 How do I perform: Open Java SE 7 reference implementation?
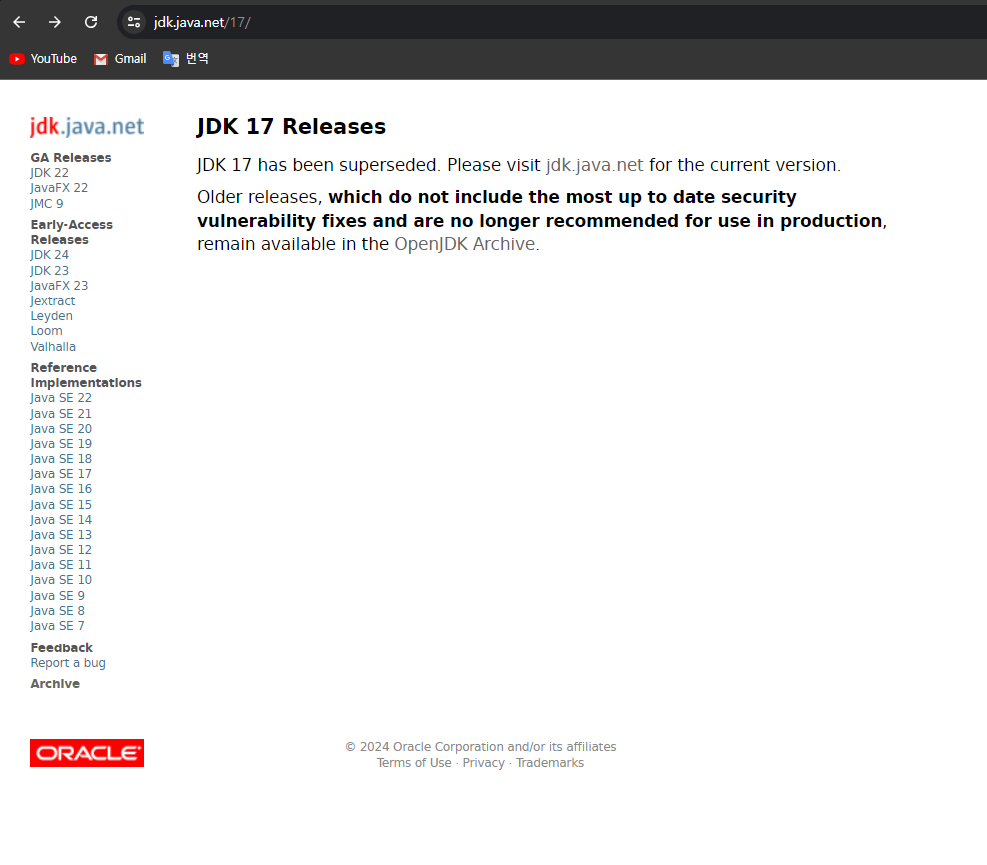[57, 625]
